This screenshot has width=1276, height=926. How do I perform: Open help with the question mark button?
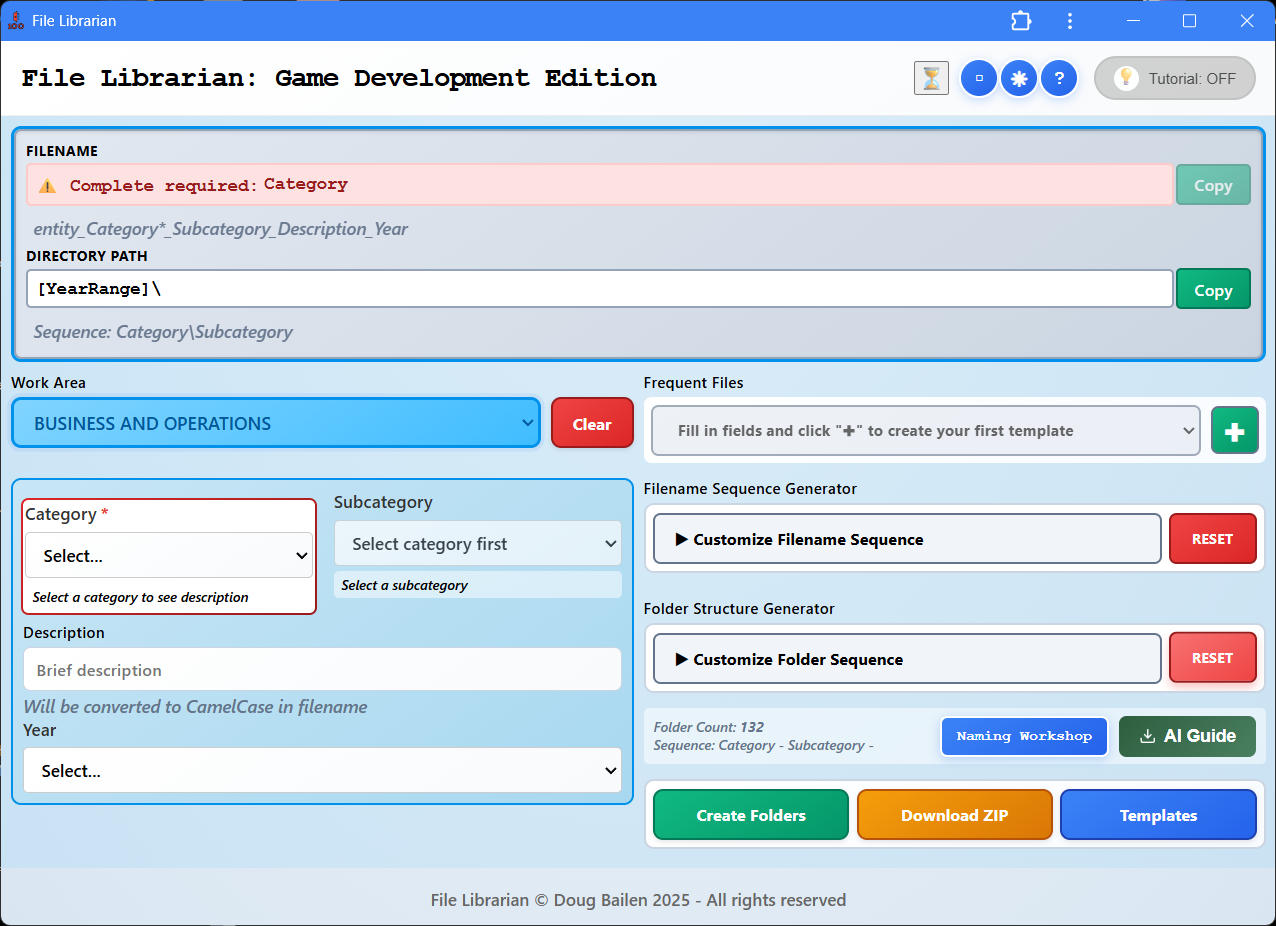coord(1059,78)
